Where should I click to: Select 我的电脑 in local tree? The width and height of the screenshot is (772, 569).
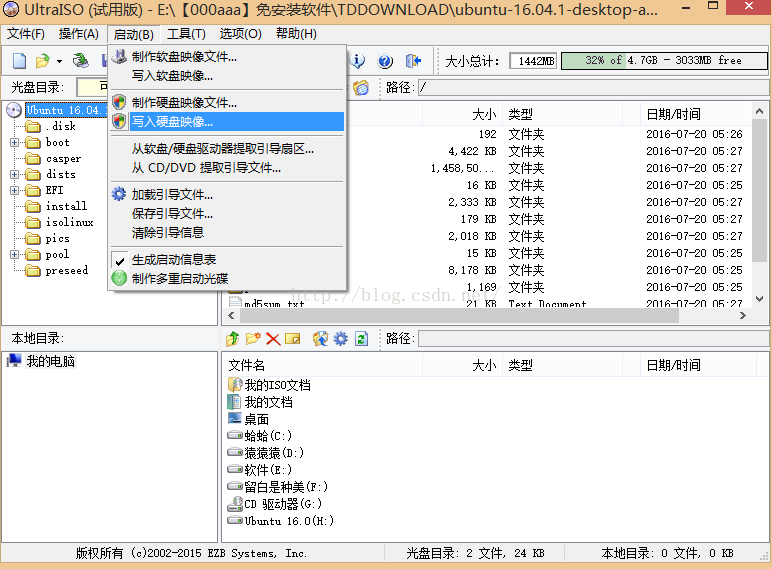[50, 361]
